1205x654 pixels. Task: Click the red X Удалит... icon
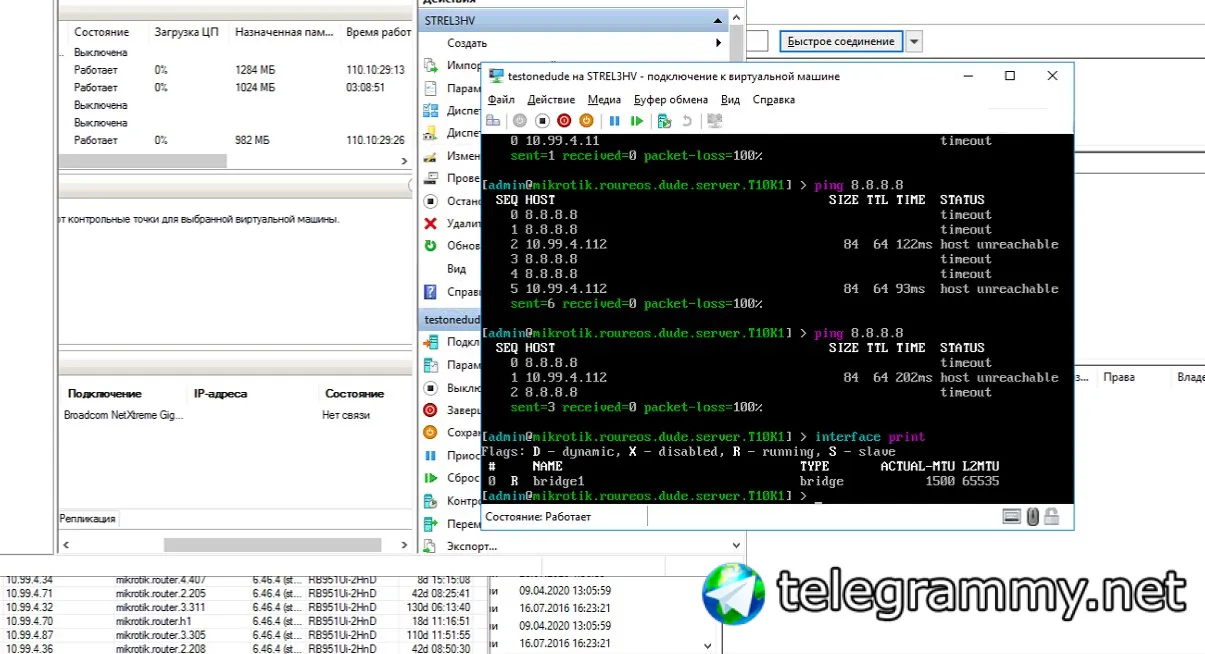click(431, 224)
